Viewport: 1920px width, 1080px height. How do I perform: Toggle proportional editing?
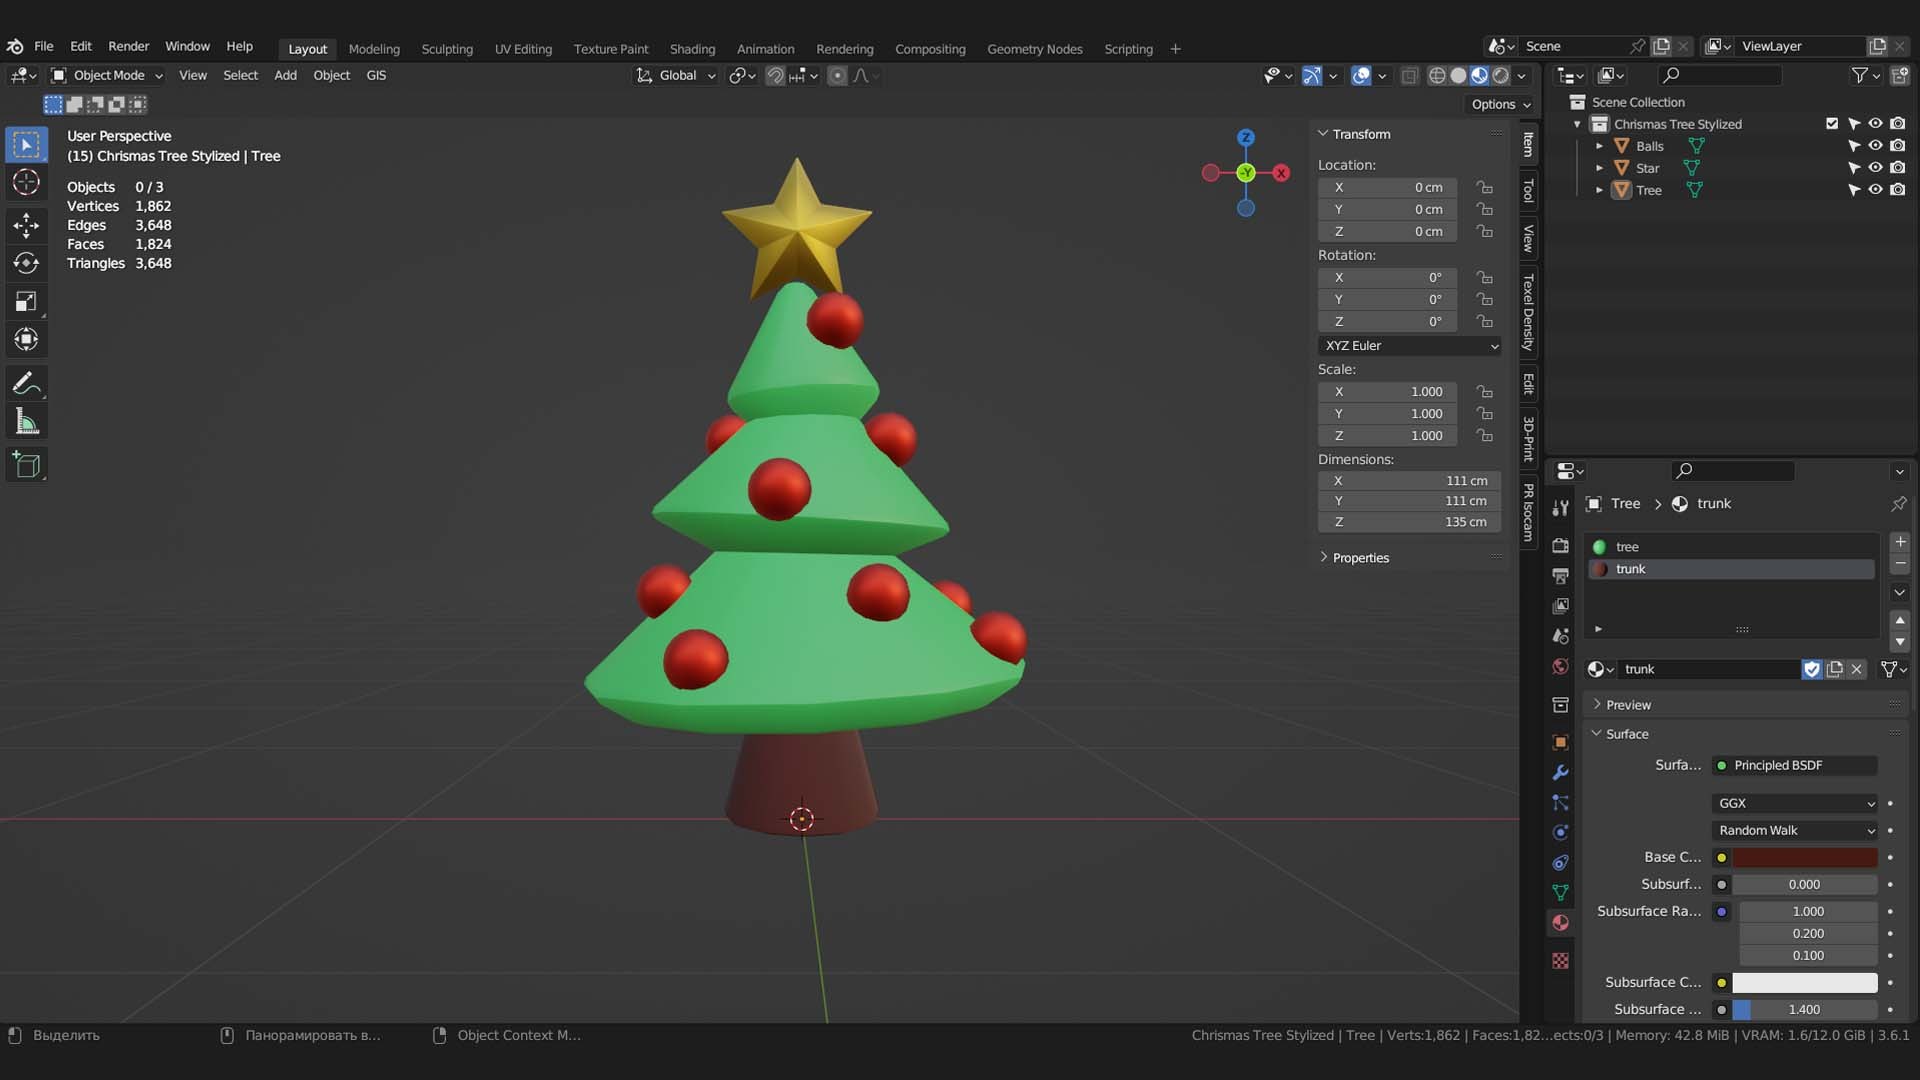coord(838,76)
